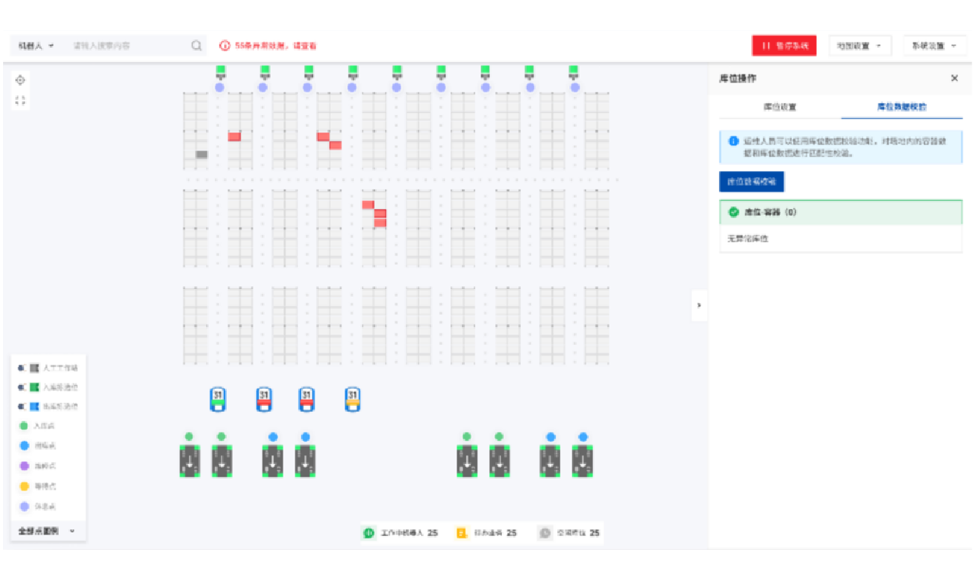Toggle the 出库传送位 legend visibility

click(22, 404)
